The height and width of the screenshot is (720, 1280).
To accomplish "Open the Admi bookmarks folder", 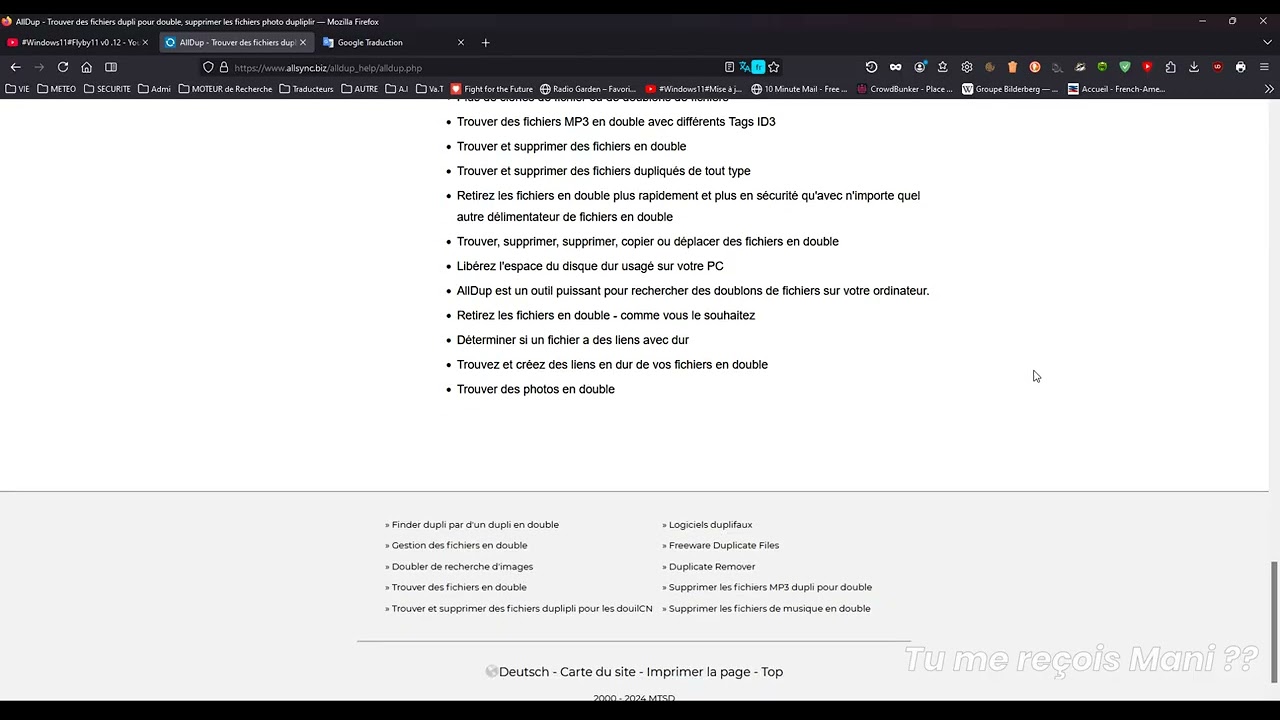I will (x=154, y=89).
